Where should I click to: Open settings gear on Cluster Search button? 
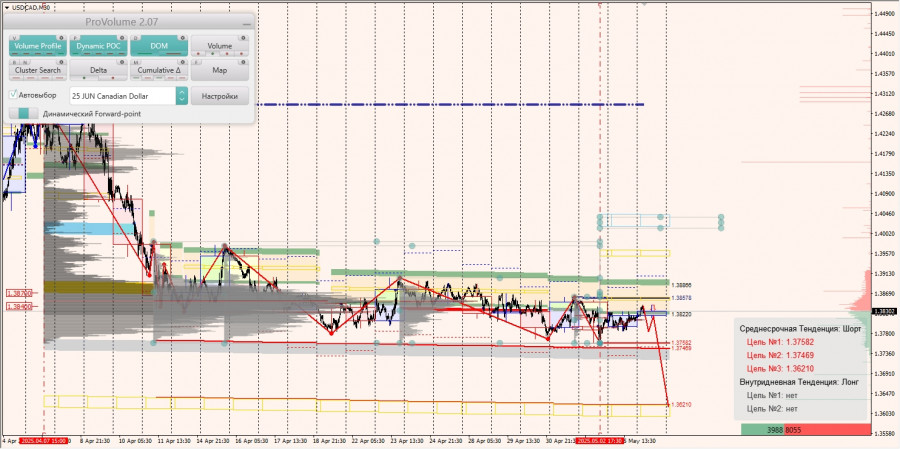pos(63,62)
